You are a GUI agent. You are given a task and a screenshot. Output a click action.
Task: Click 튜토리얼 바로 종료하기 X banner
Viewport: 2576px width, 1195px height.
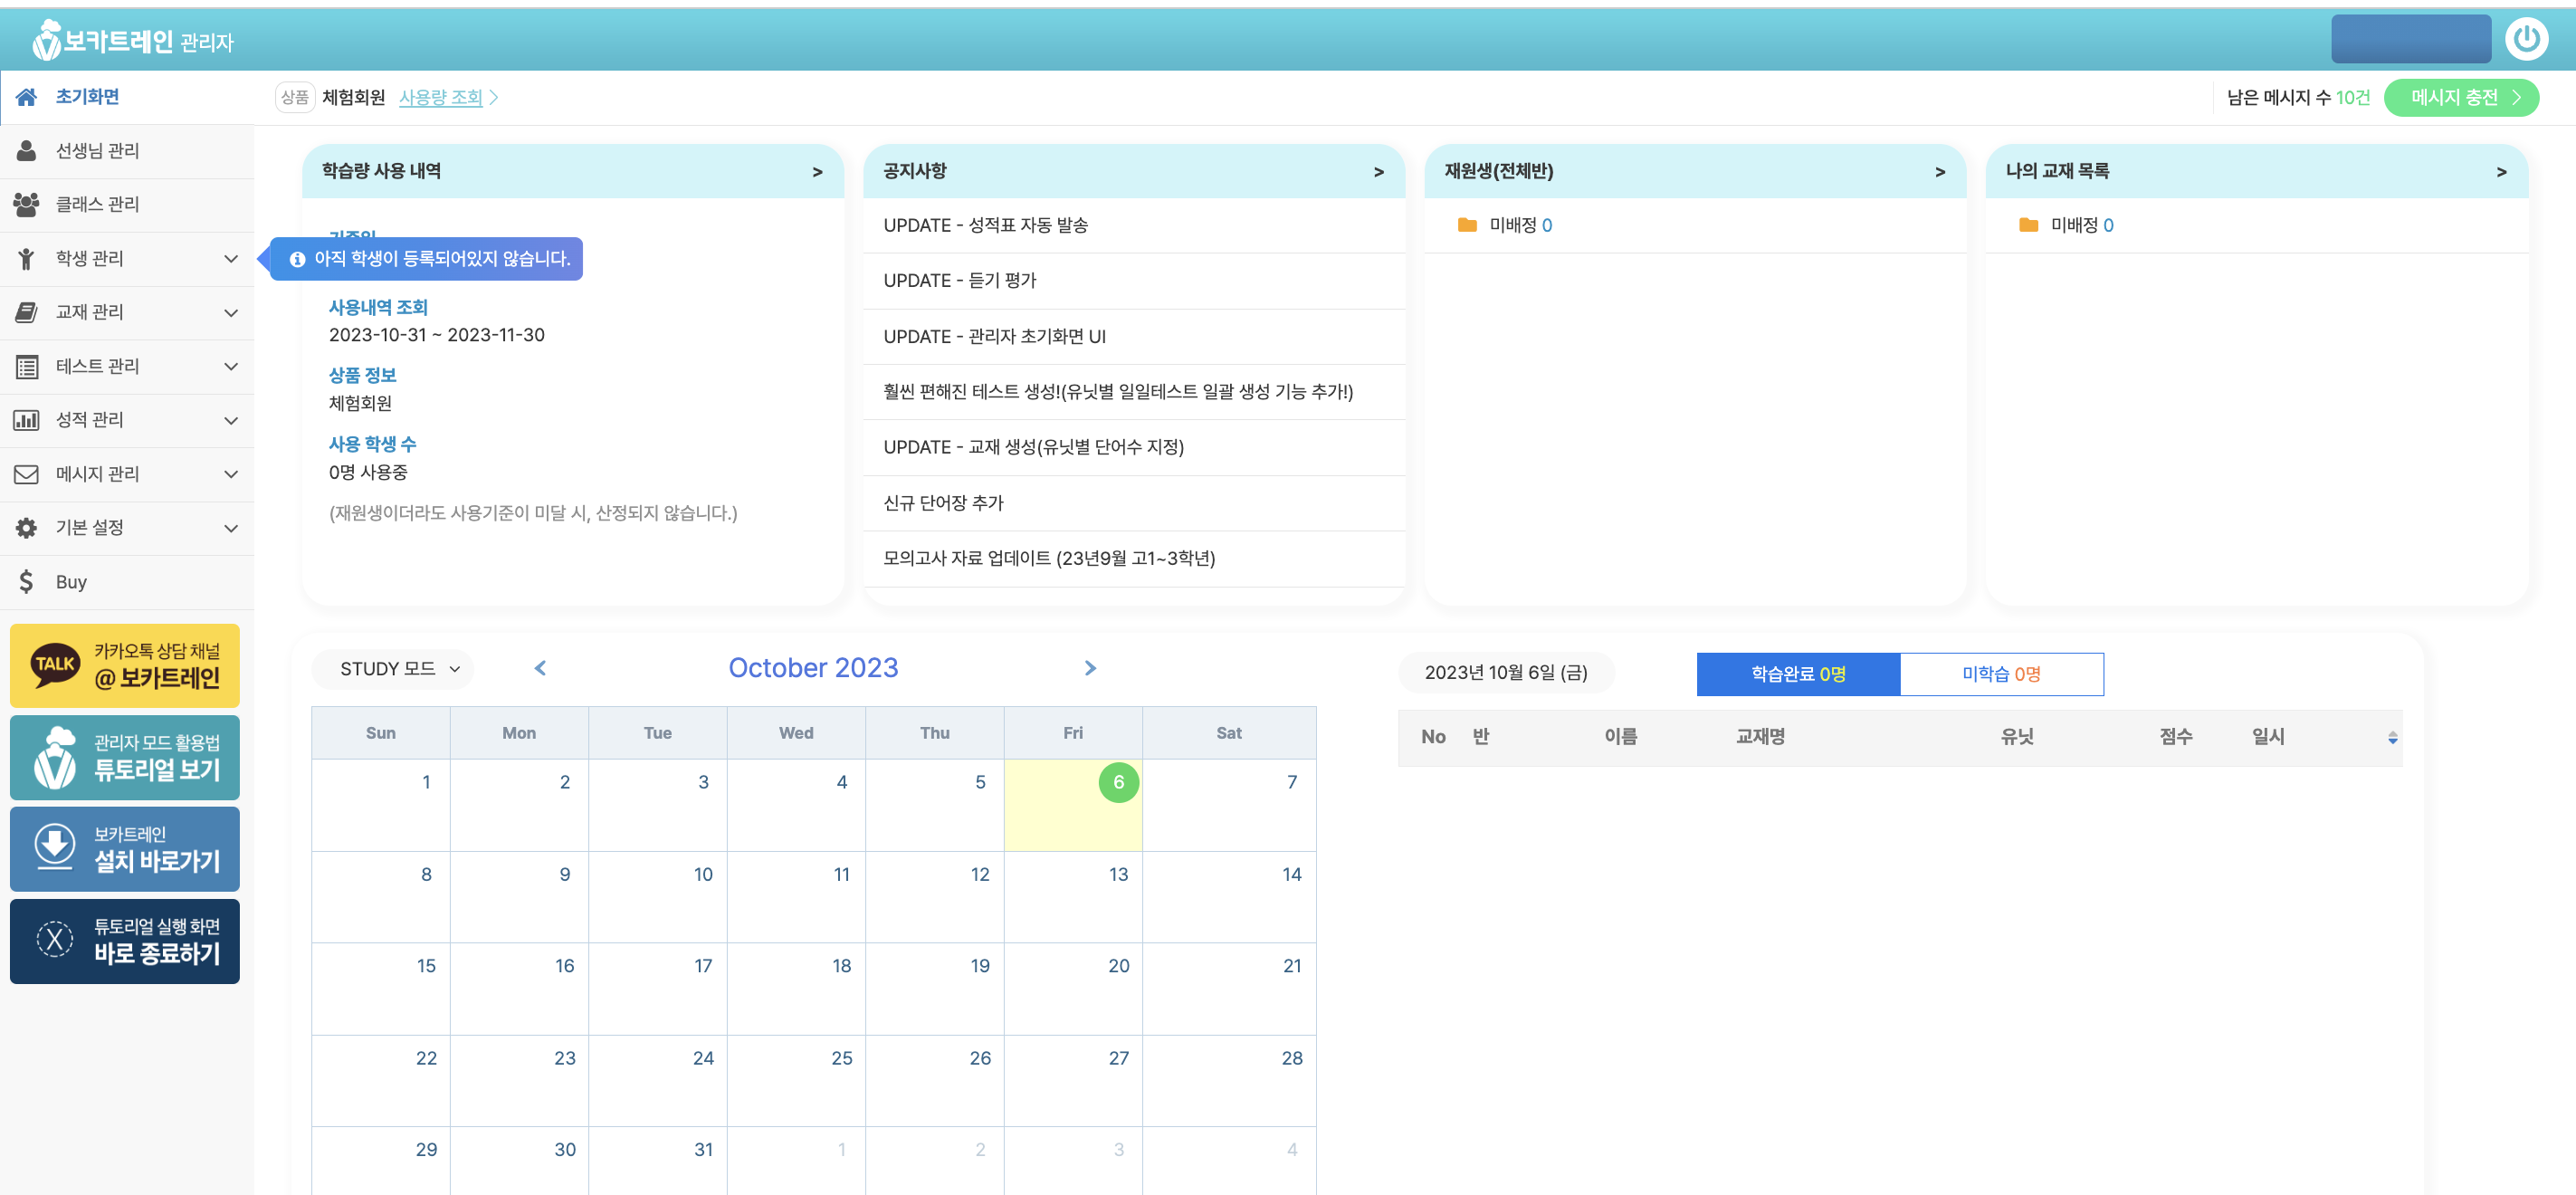[x=125, y=941]
